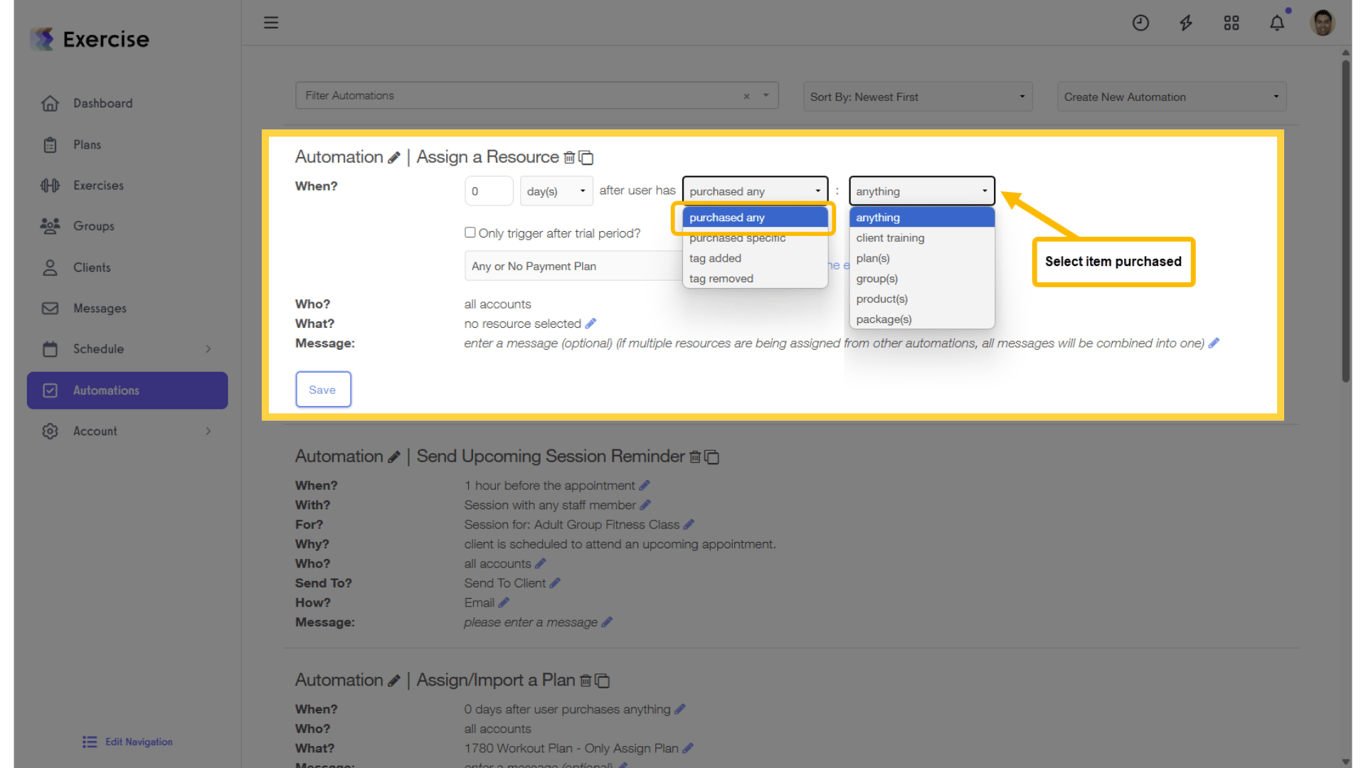1366x768 pixels.
Task: Save the Assign a Resource automation
Action: (323, 389)
